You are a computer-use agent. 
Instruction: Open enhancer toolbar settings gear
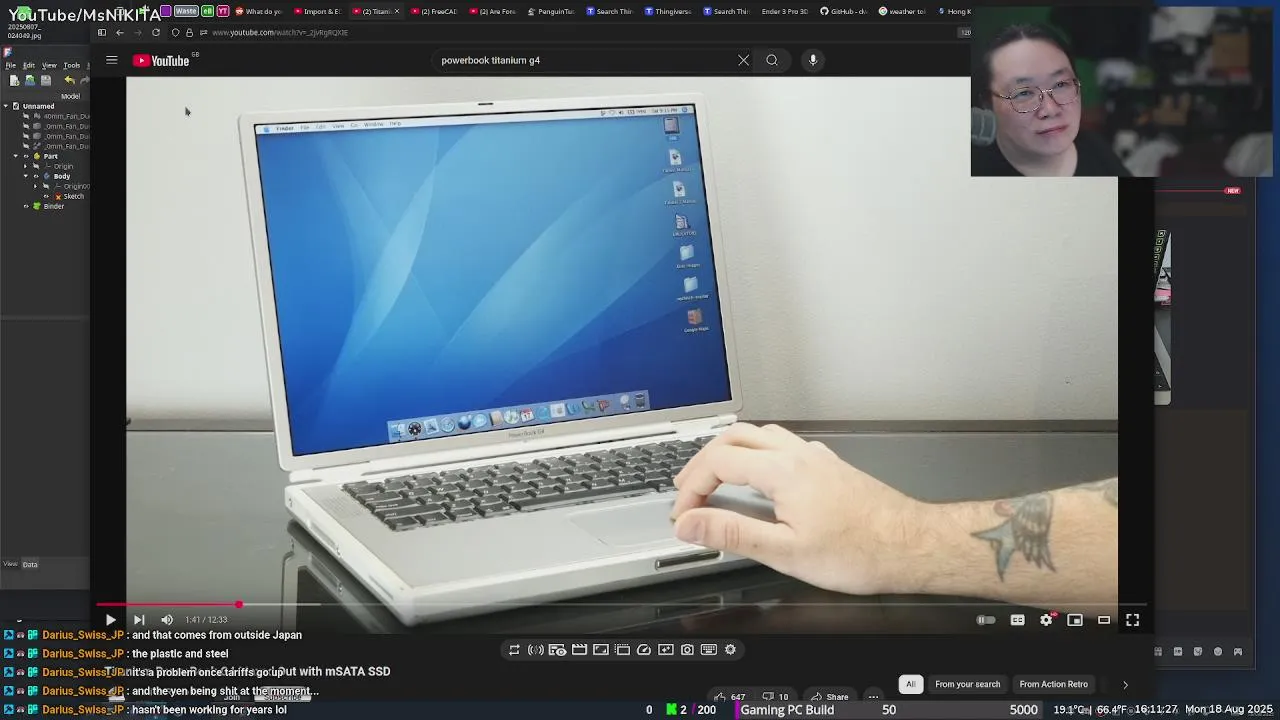coord(730,650)
